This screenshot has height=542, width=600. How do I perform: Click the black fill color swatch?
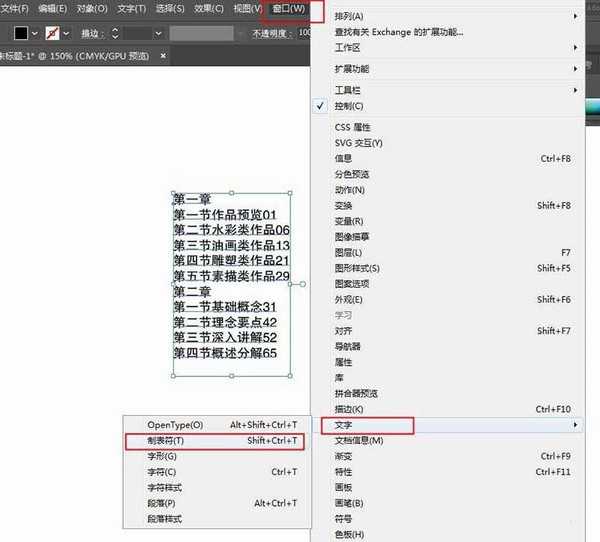21,33
